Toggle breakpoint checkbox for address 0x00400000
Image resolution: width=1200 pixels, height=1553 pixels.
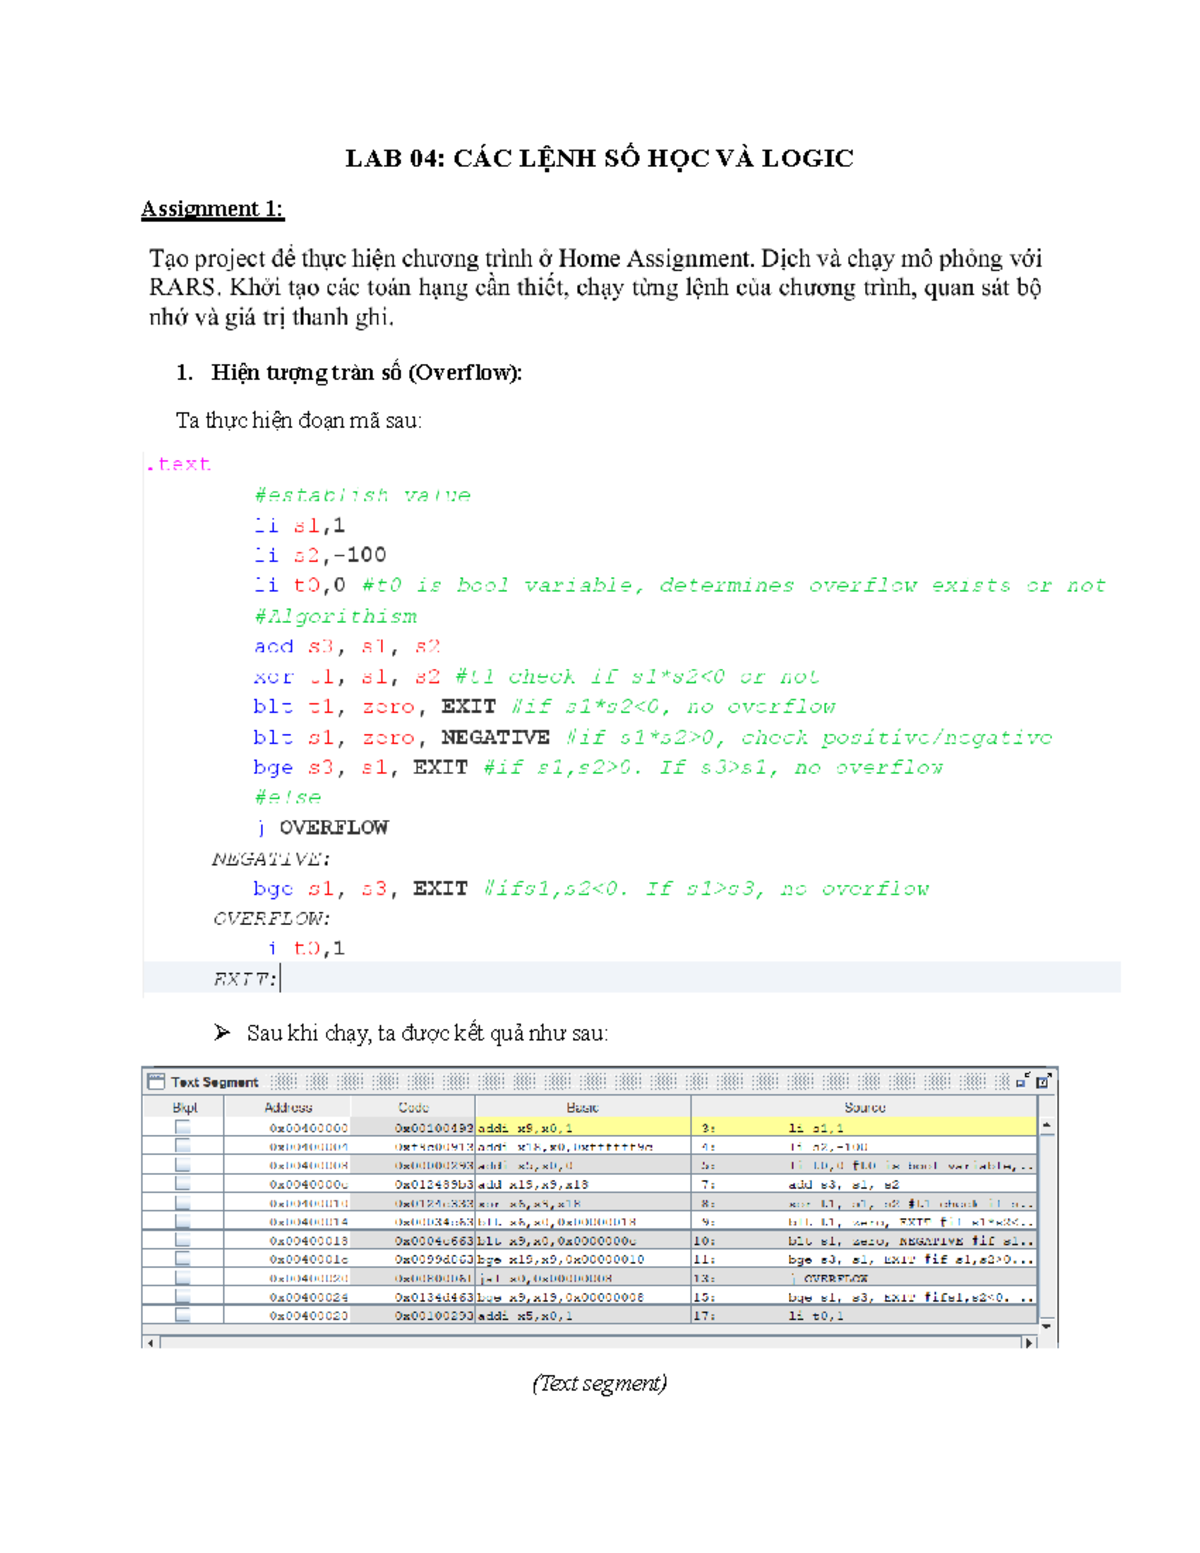[x=182, y=1127]
